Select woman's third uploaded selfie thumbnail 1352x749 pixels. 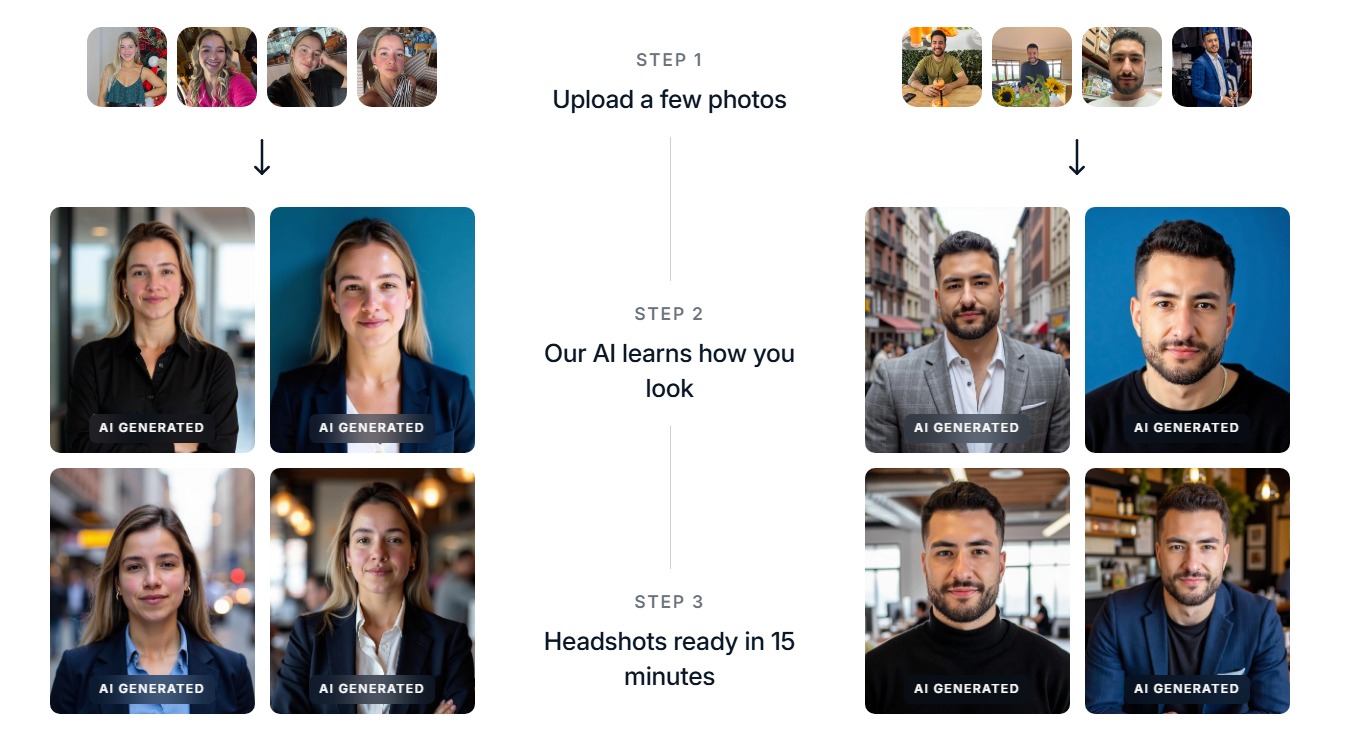(x=307, y=67)
